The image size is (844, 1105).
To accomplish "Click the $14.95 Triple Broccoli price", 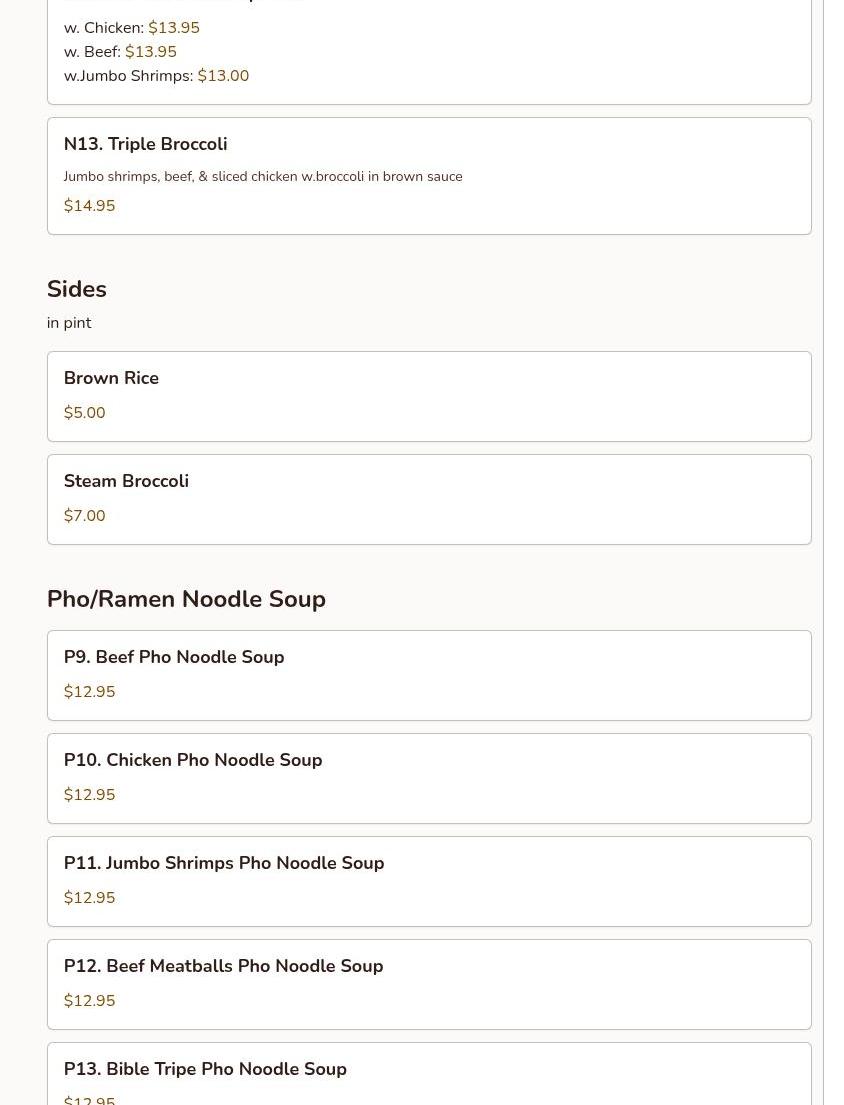I will click(x=89, y=206).
